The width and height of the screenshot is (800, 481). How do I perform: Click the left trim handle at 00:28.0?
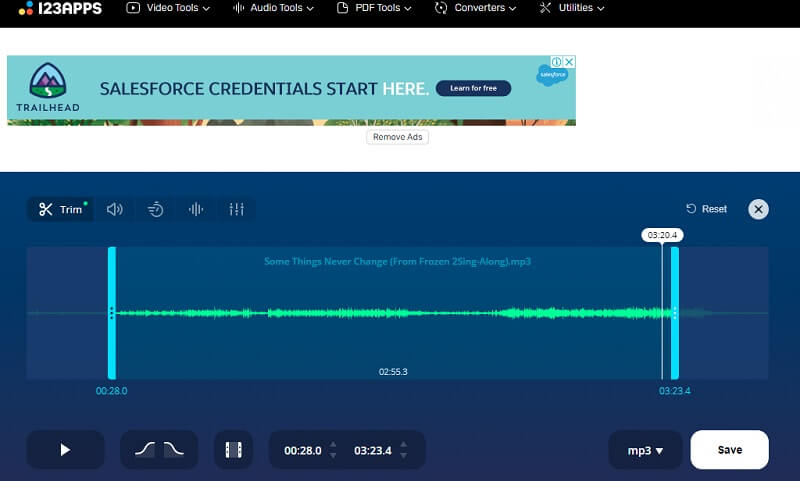pos(112,312)
